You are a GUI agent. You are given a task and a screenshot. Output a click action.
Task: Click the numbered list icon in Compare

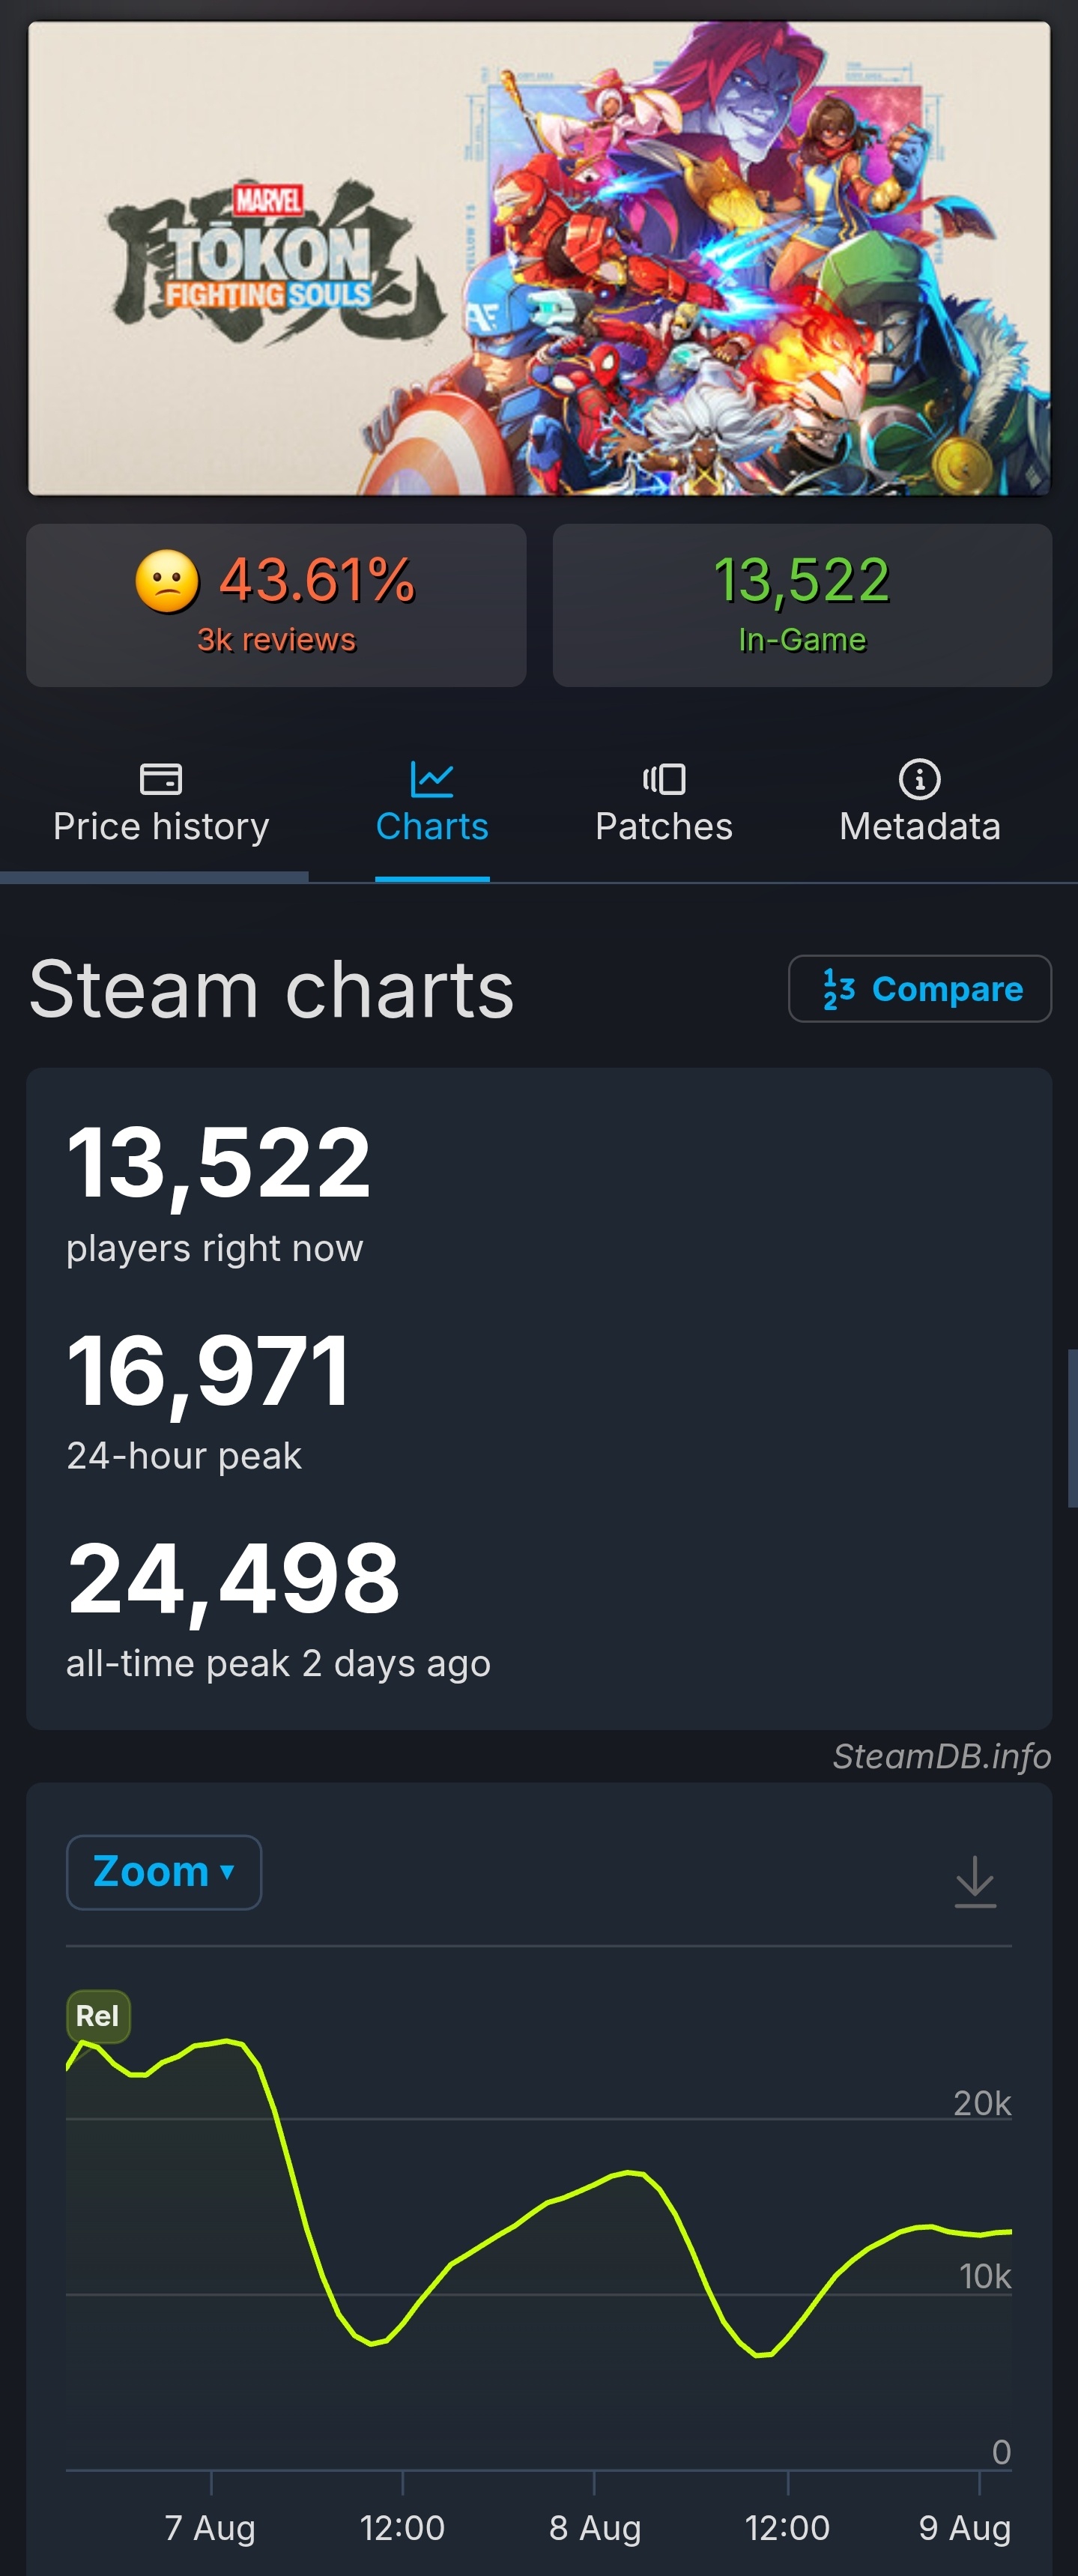tap(839, 989)
